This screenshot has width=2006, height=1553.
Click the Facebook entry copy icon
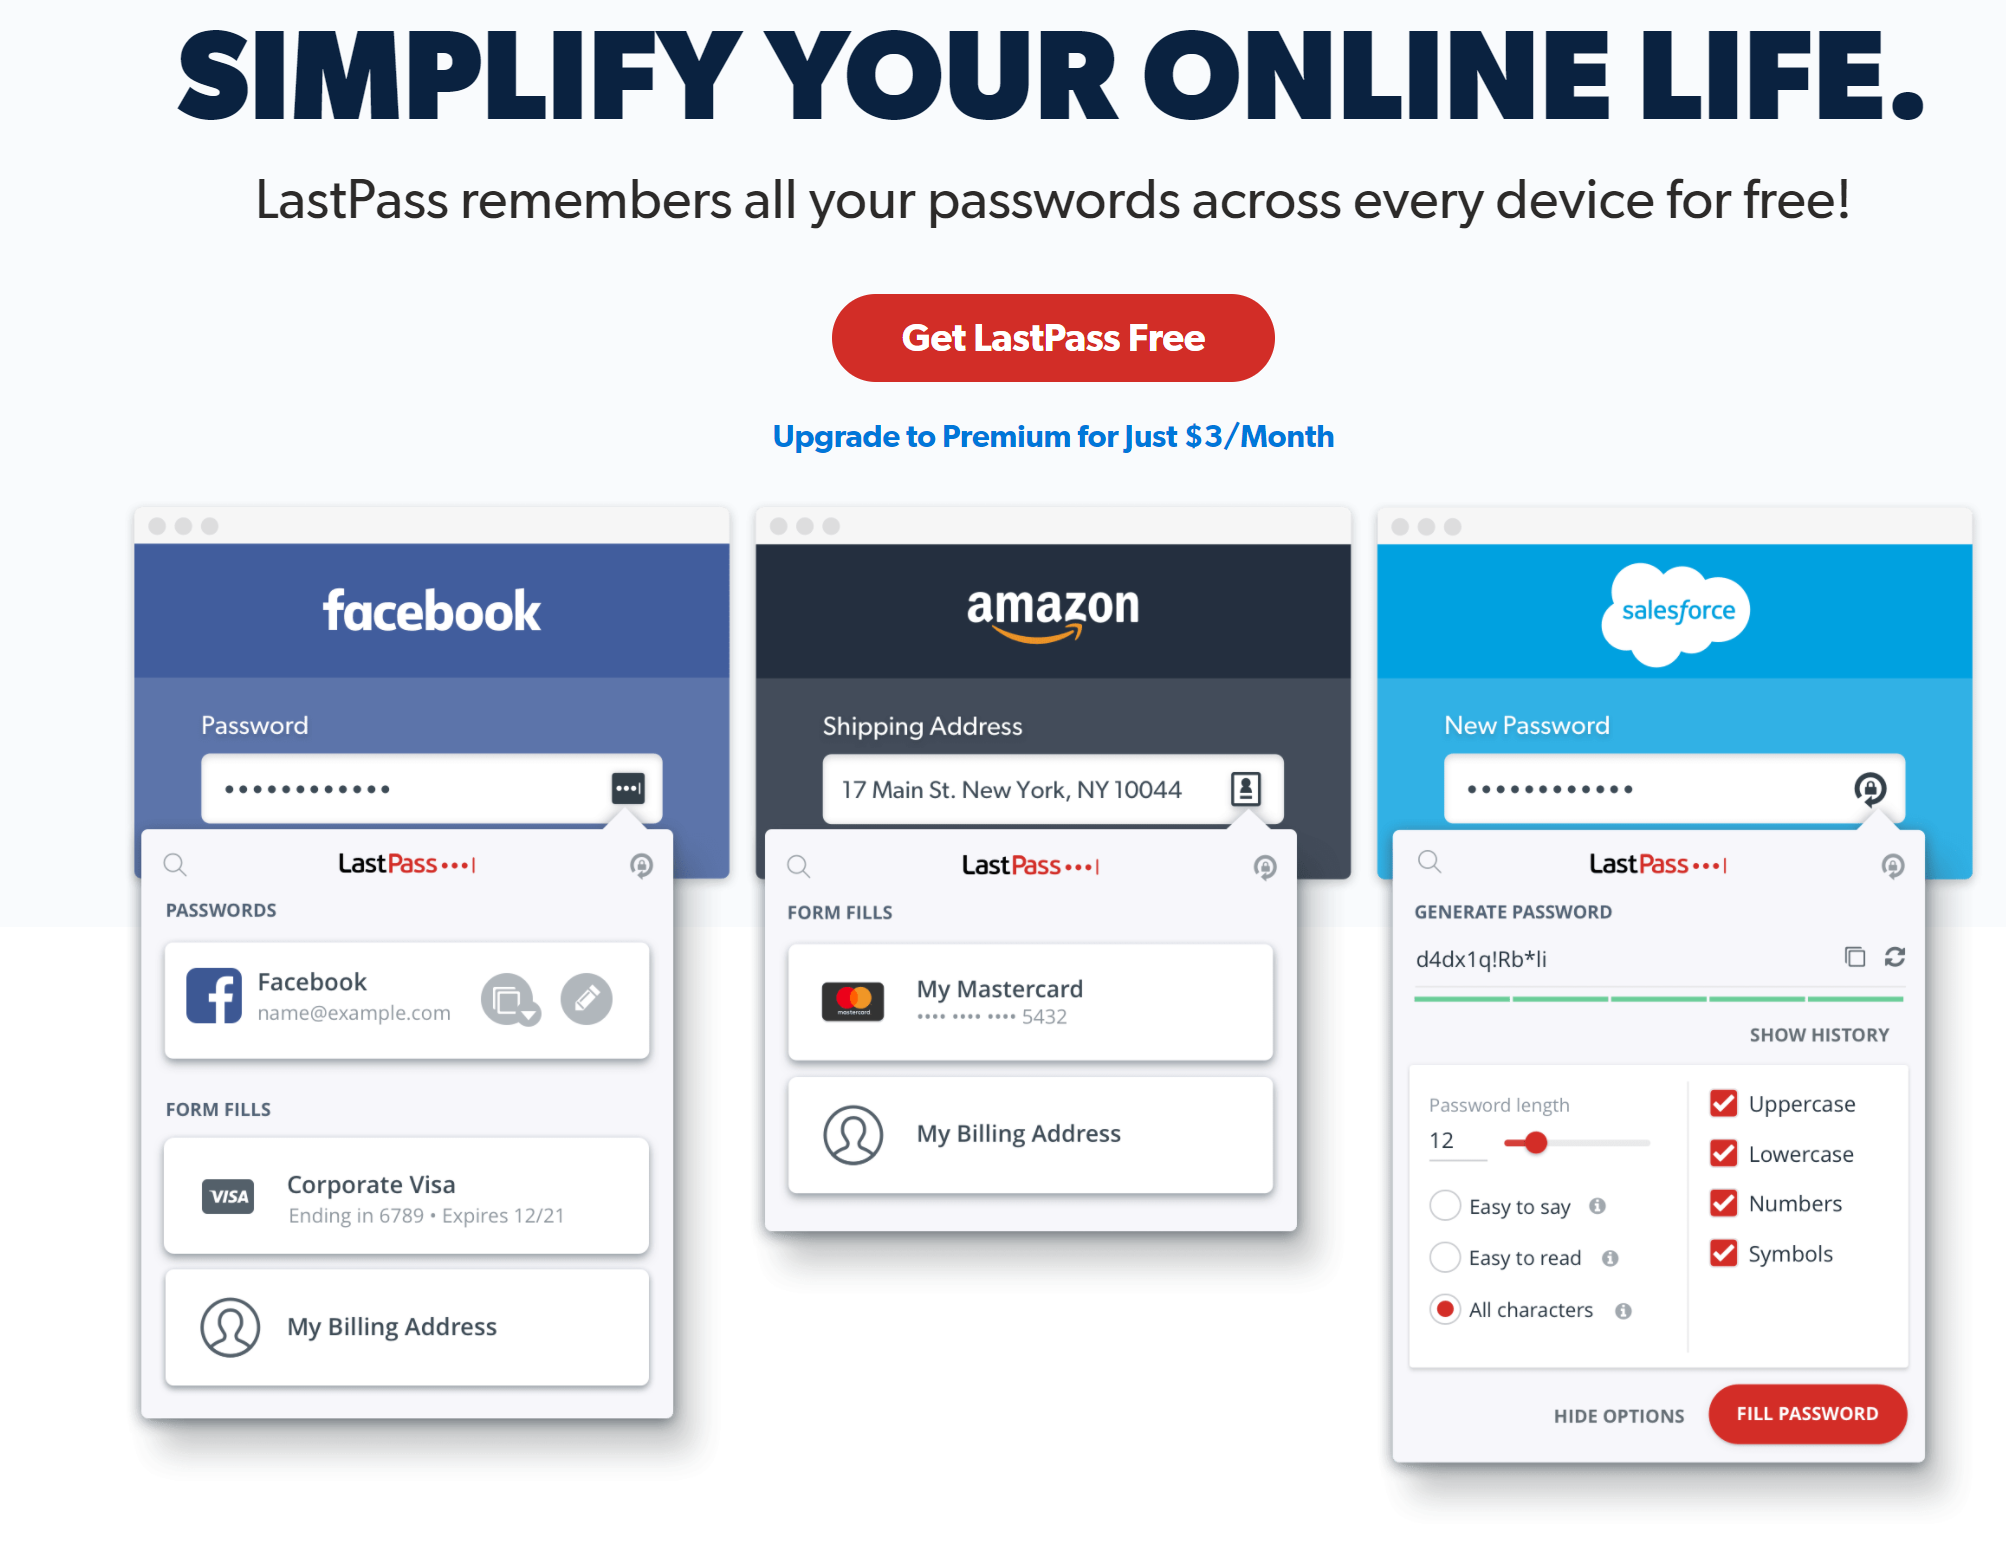pos(505,996)
